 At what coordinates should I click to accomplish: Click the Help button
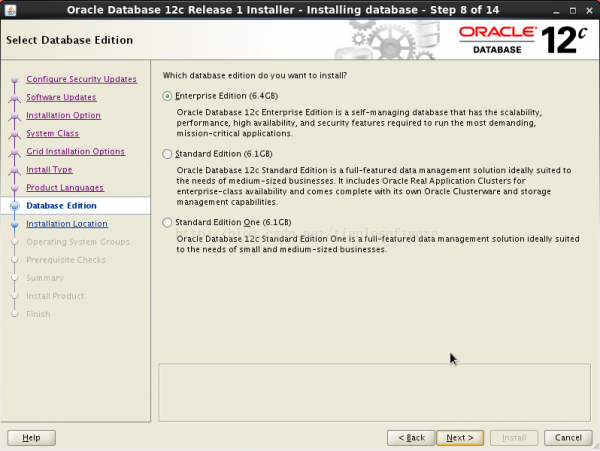point(31,438)
